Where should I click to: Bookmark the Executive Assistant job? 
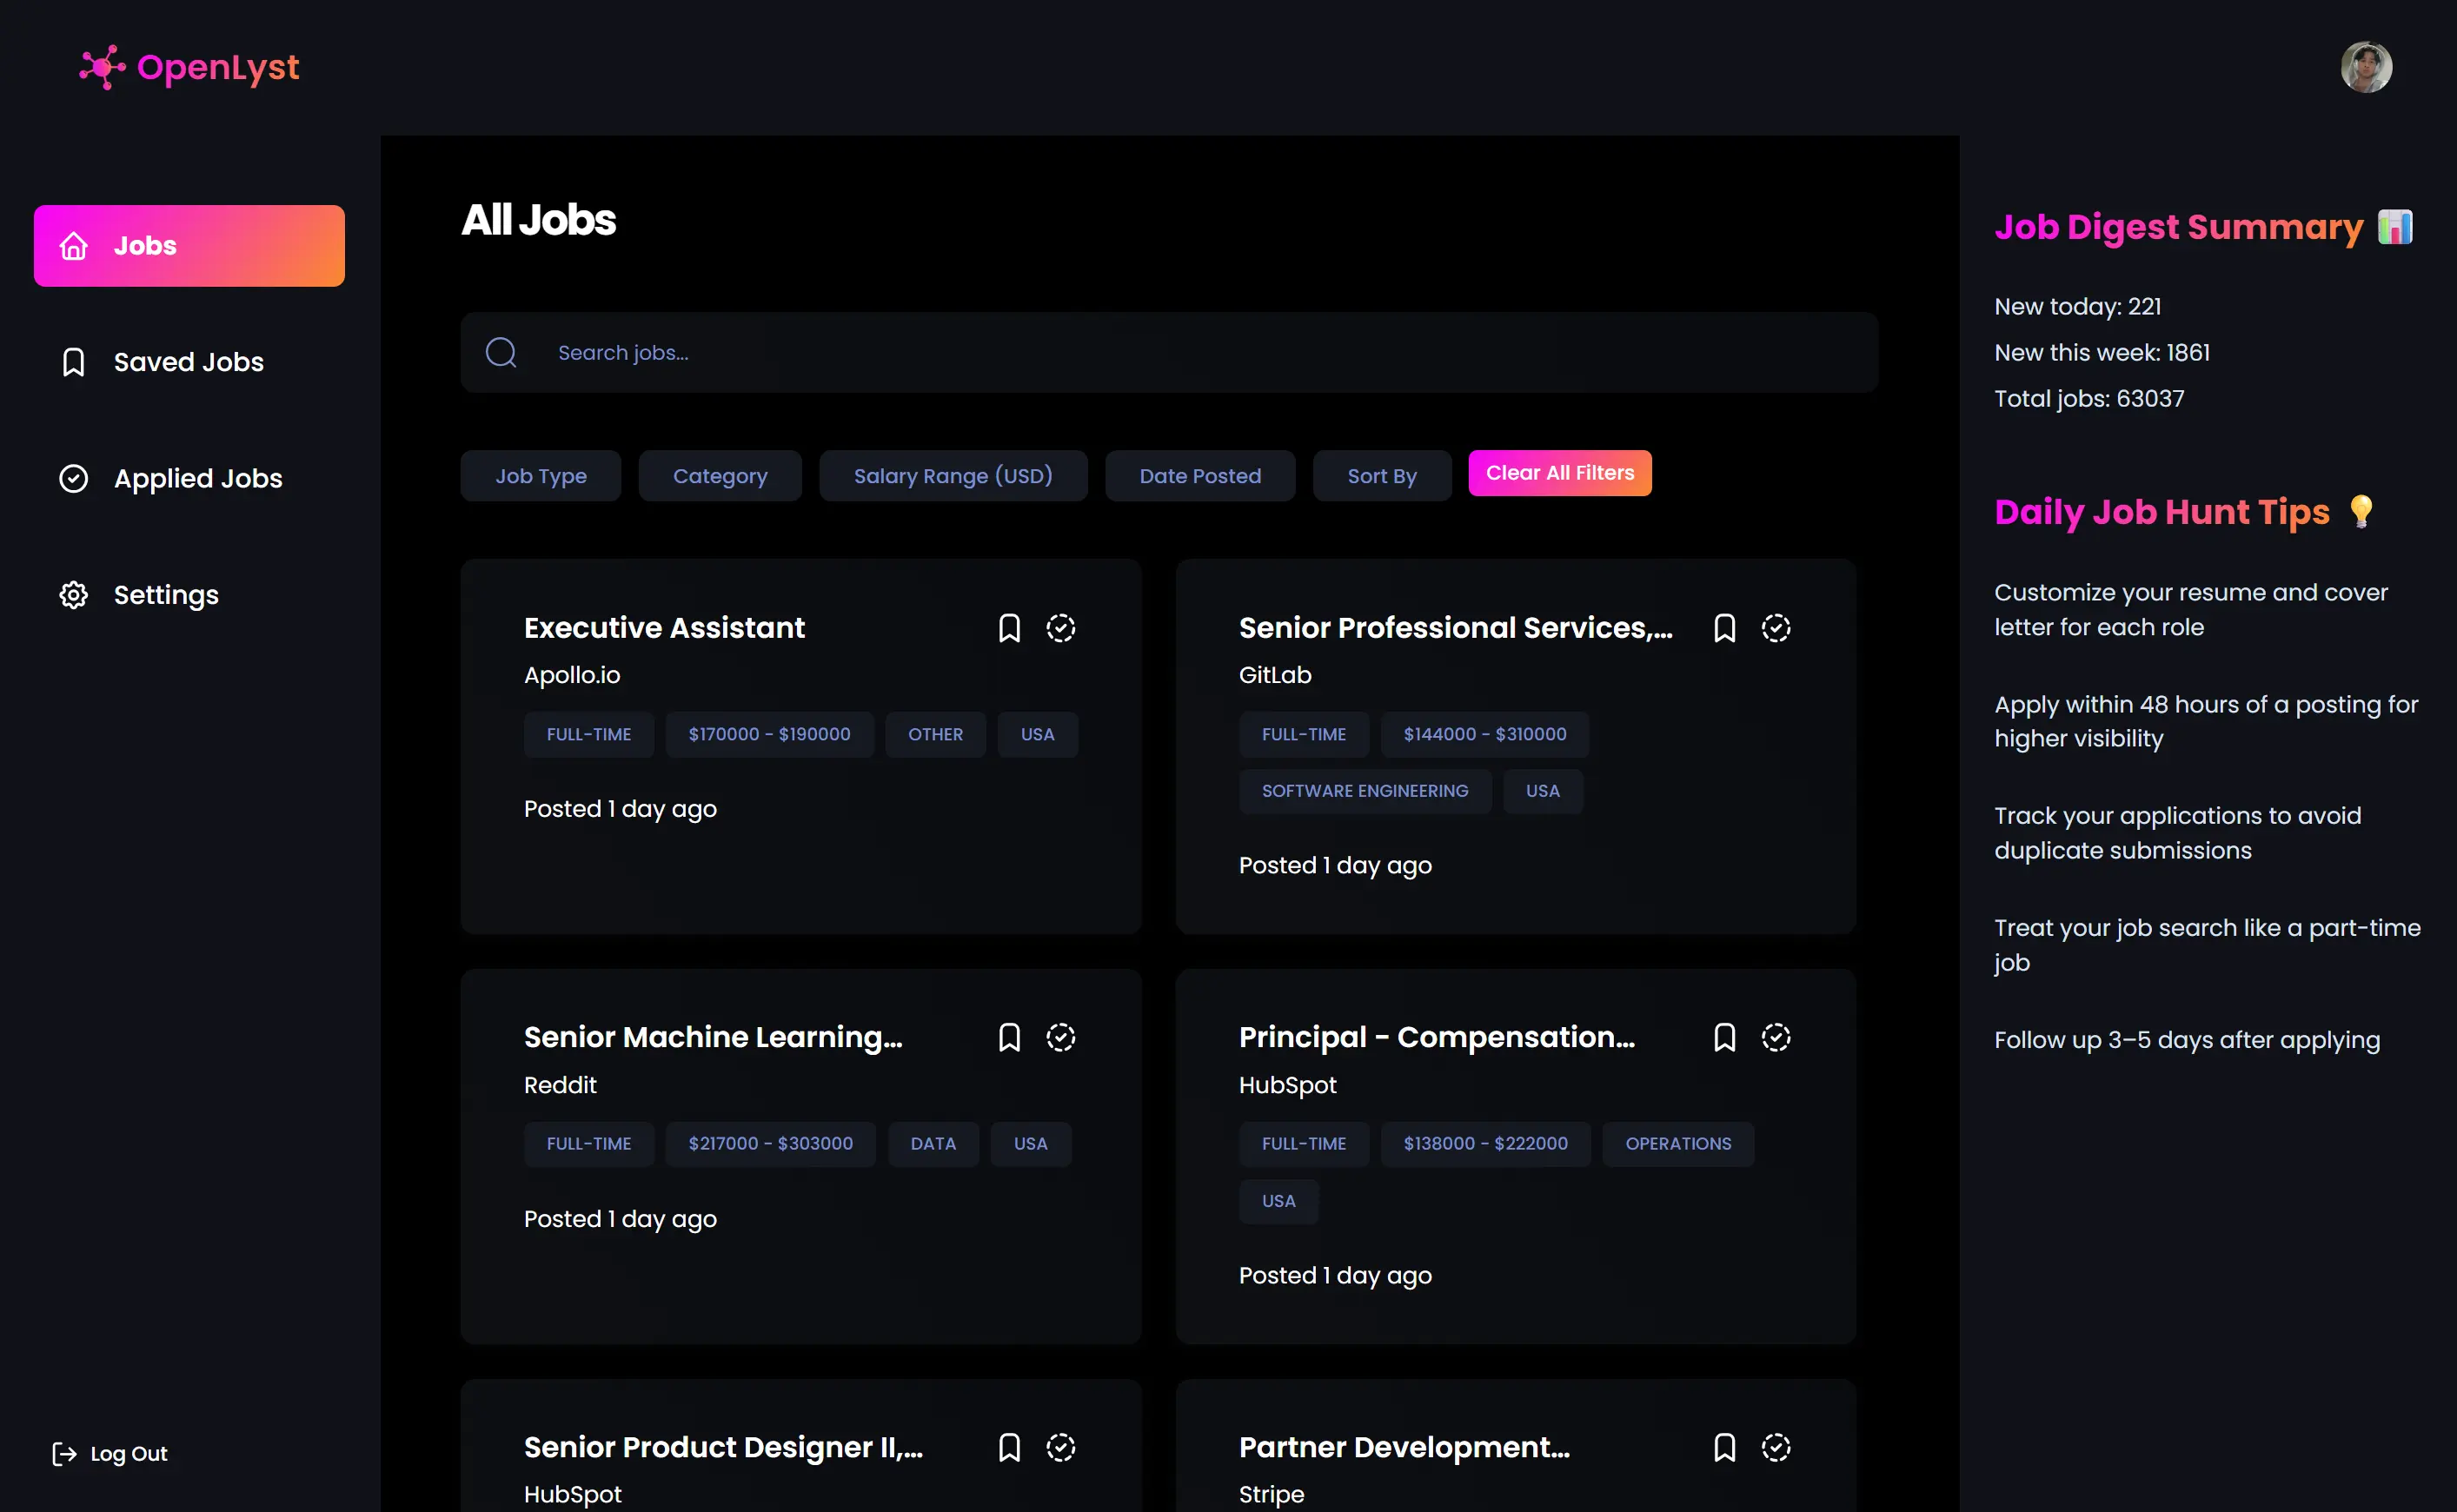click(1009, 628)
